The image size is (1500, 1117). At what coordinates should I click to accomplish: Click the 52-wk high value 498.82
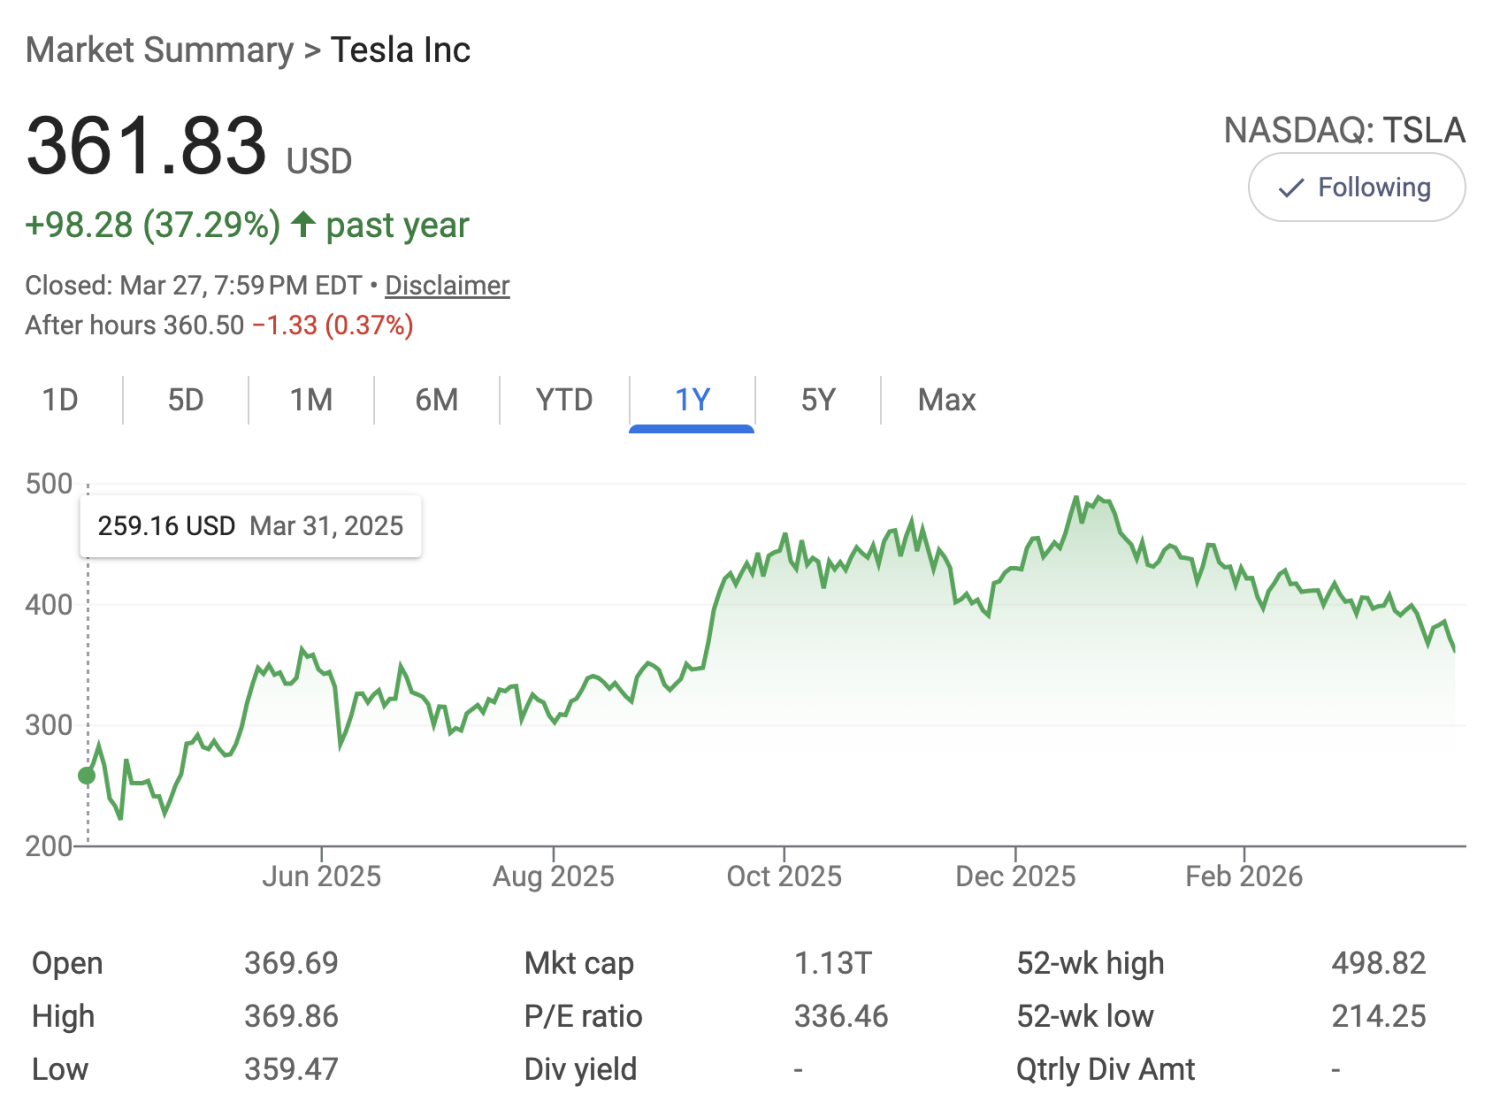coord(1380,963)
